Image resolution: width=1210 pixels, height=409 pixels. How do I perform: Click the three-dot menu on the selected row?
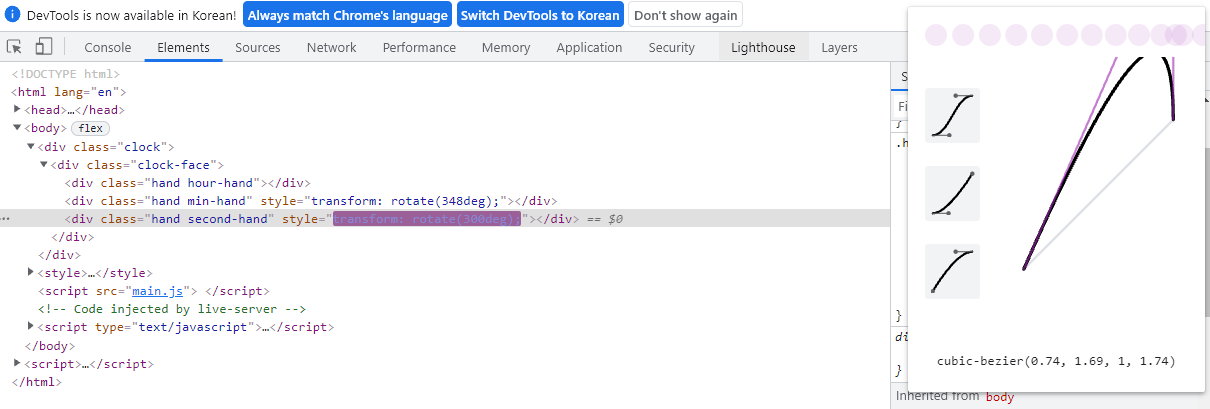coord(6,218)
